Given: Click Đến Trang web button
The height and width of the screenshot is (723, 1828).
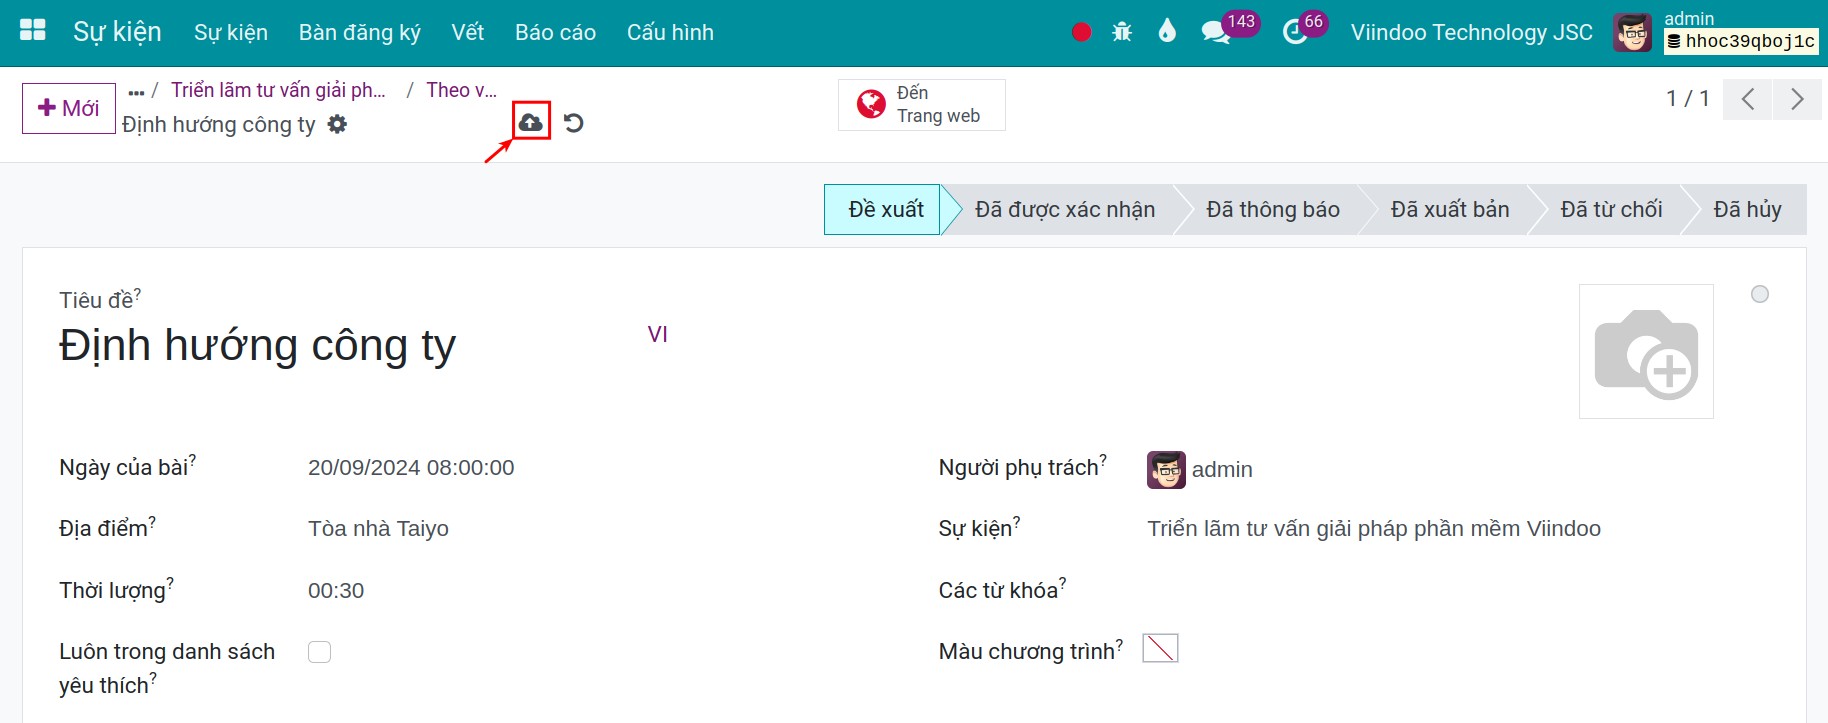Looking at the screenshot, I should click(922, 105).
